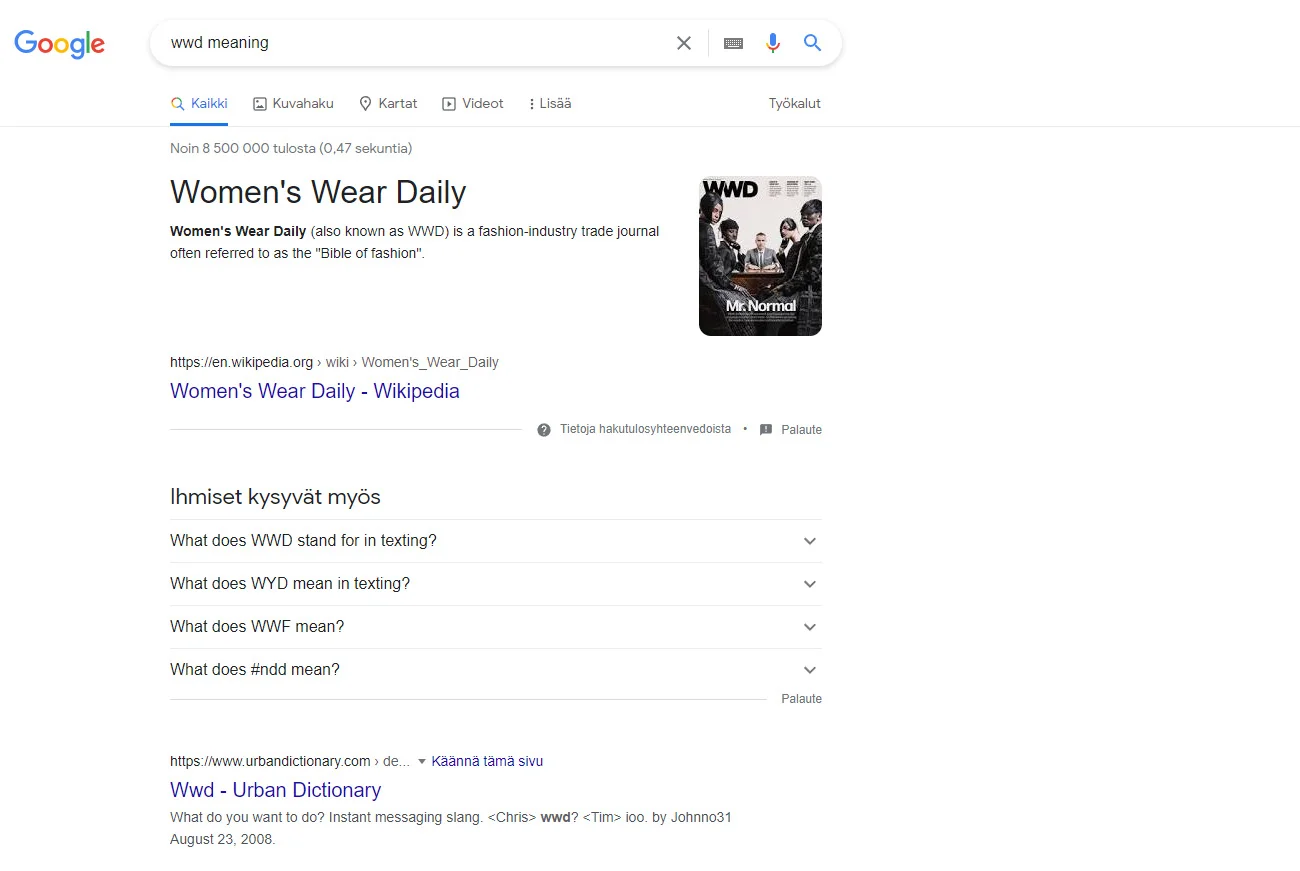Image resolution: width=1300 pixels, height=871 pixels.
Task: Click the blue magnifying glass search icon
Action: 812,43
